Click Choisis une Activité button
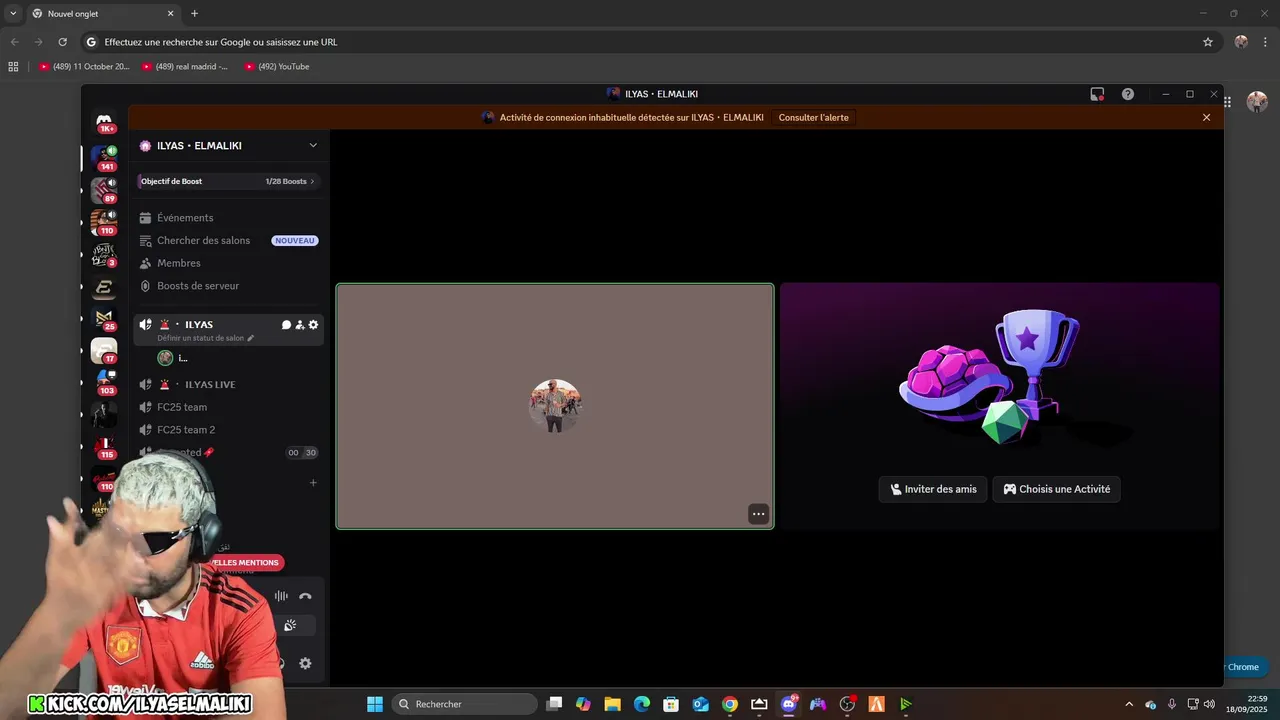The image size is (1280, 720). pos(1056,489)
